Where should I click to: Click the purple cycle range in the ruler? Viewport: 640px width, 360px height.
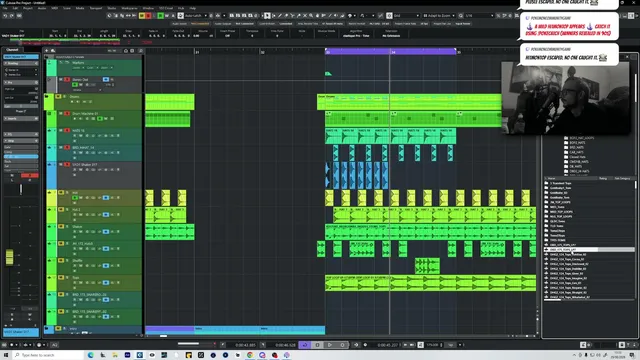pos(391,51)
